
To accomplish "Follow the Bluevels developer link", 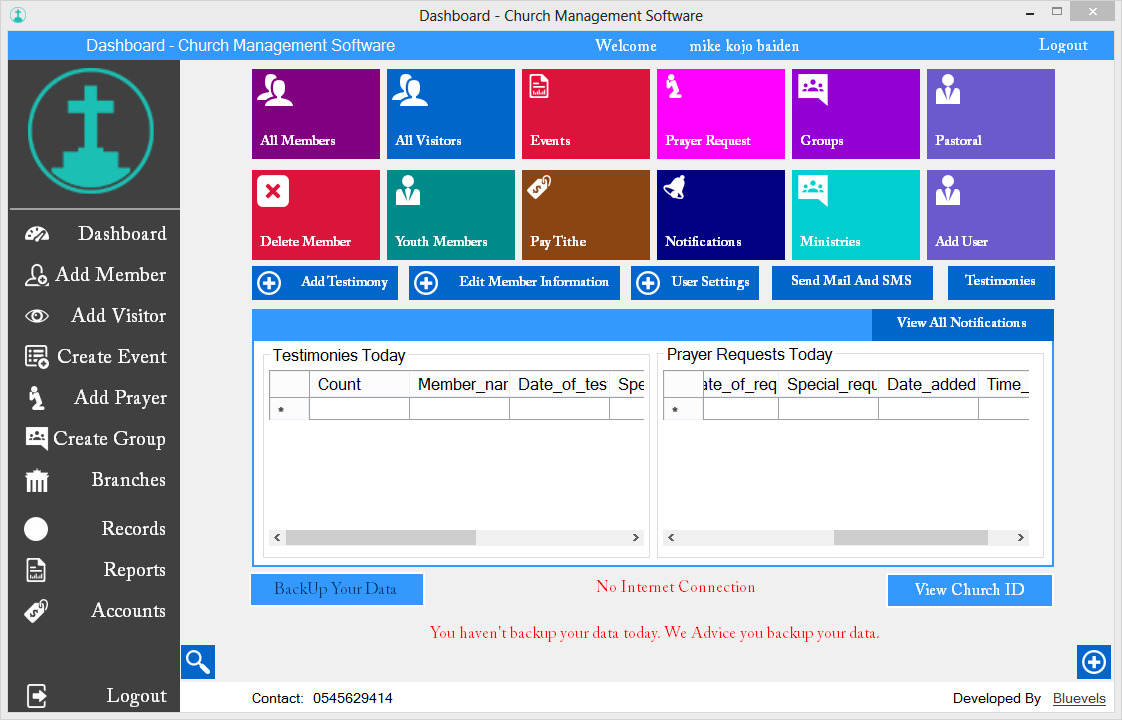I will tap(1072, 699).
